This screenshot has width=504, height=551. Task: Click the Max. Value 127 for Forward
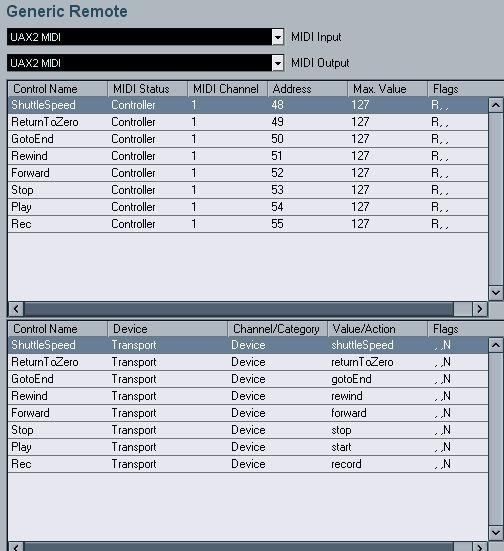[360, 173]
